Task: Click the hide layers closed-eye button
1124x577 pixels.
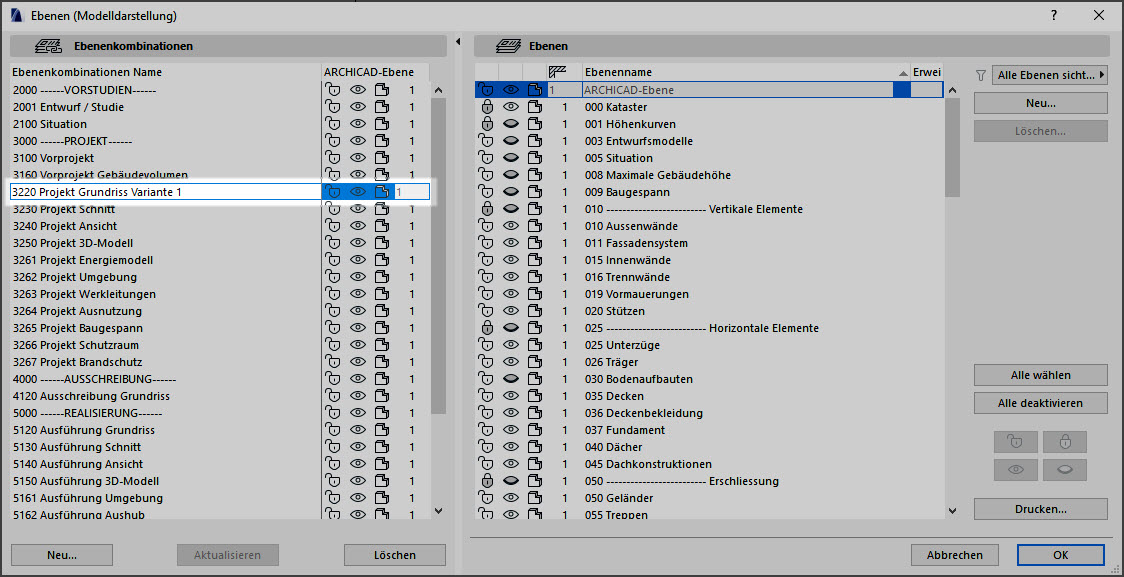Action: [1065, 470]
